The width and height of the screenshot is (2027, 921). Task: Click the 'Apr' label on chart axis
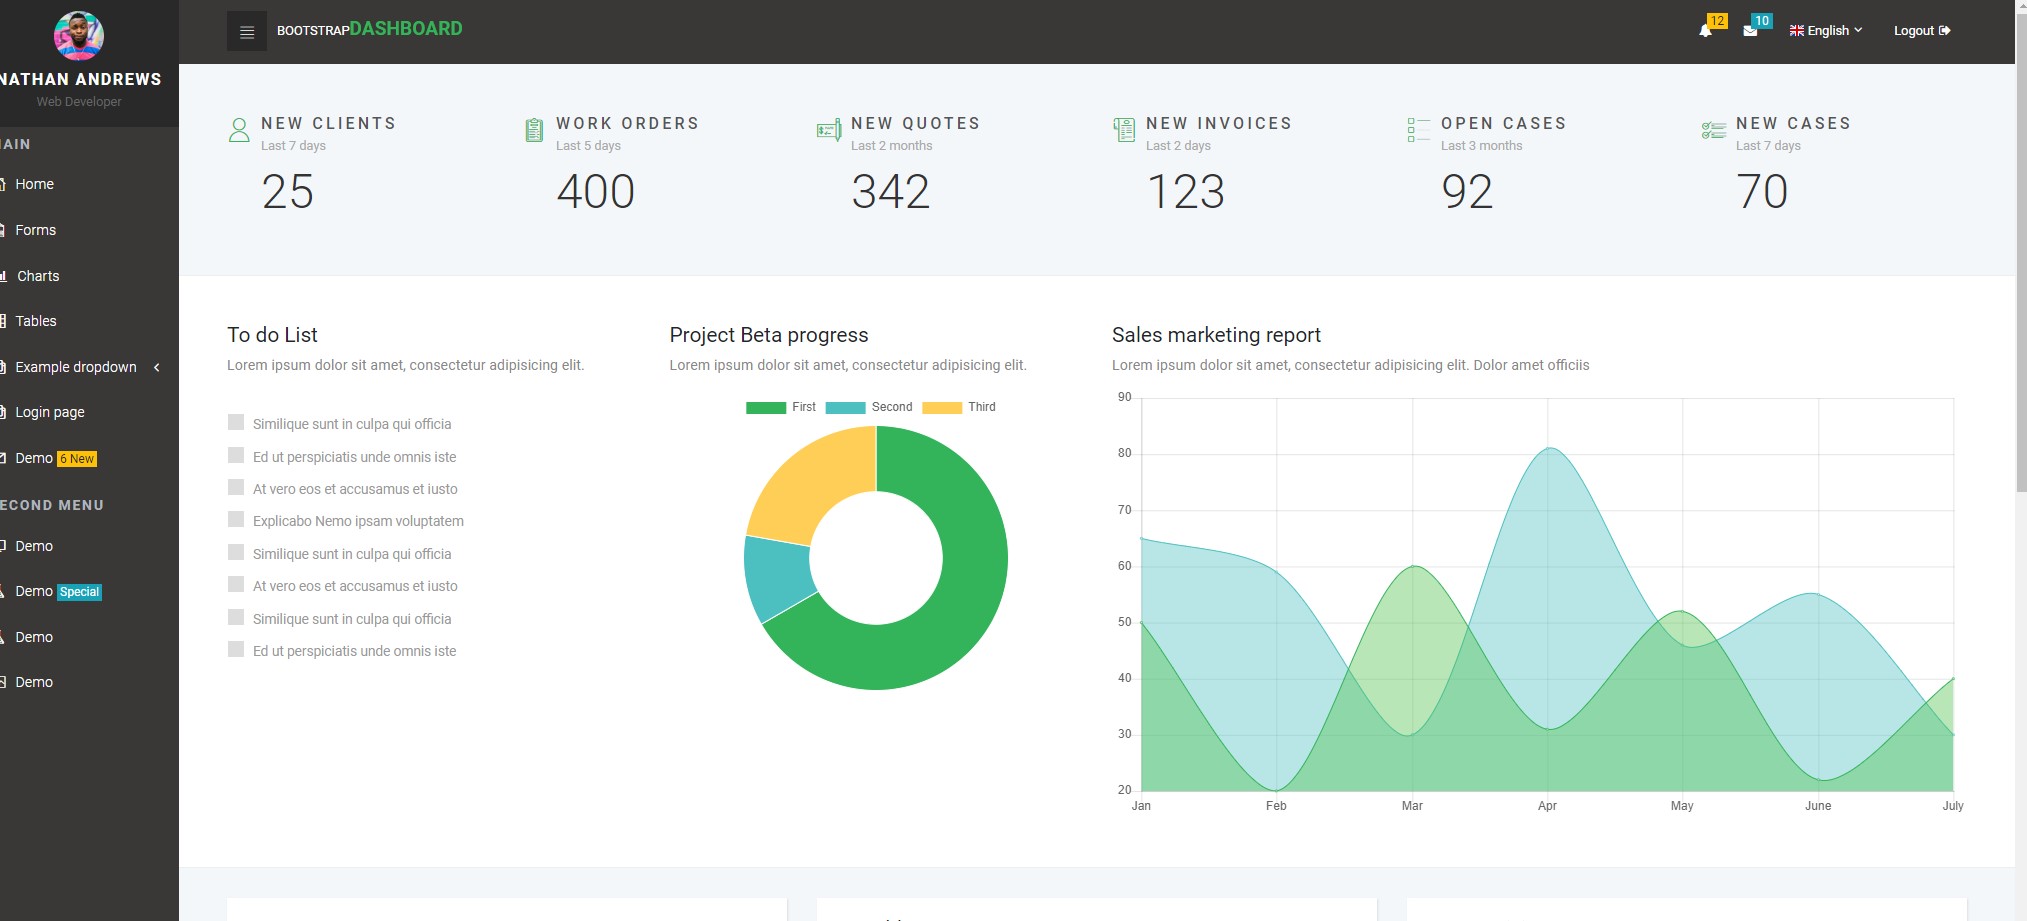coord(1547,806)
